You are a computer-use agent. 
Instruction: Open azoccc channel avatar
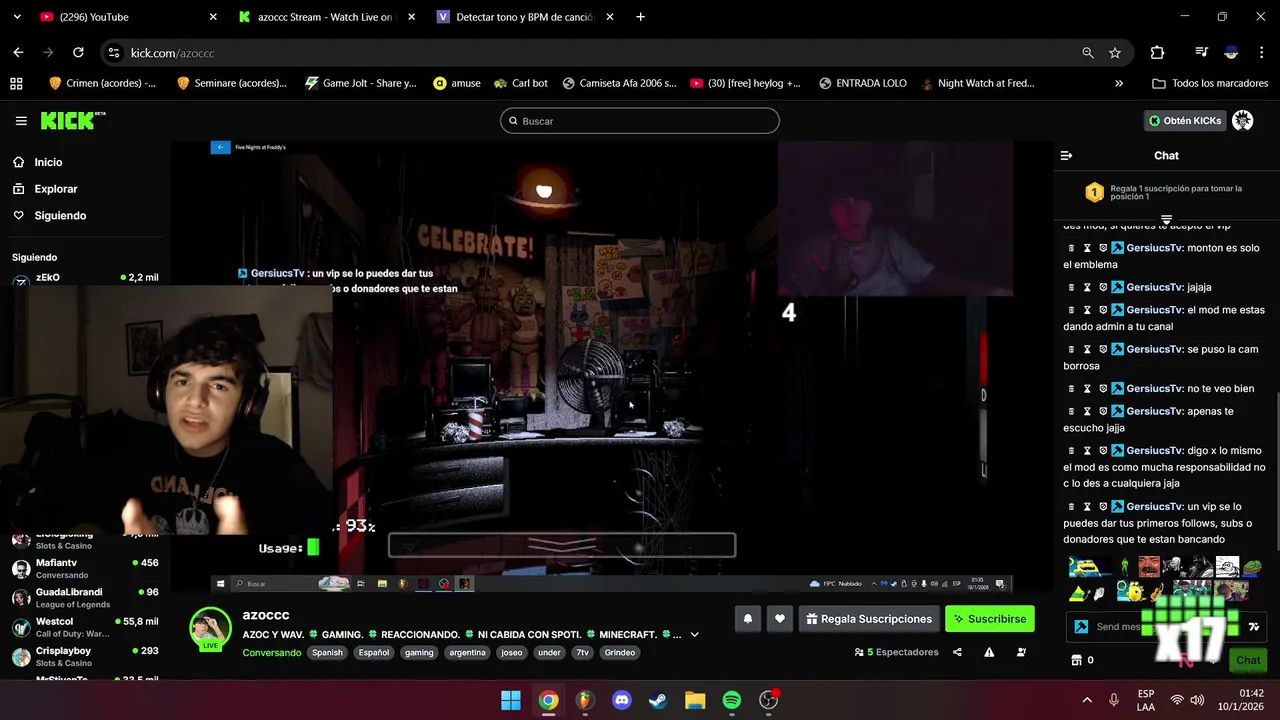click(x=211, y=629)
